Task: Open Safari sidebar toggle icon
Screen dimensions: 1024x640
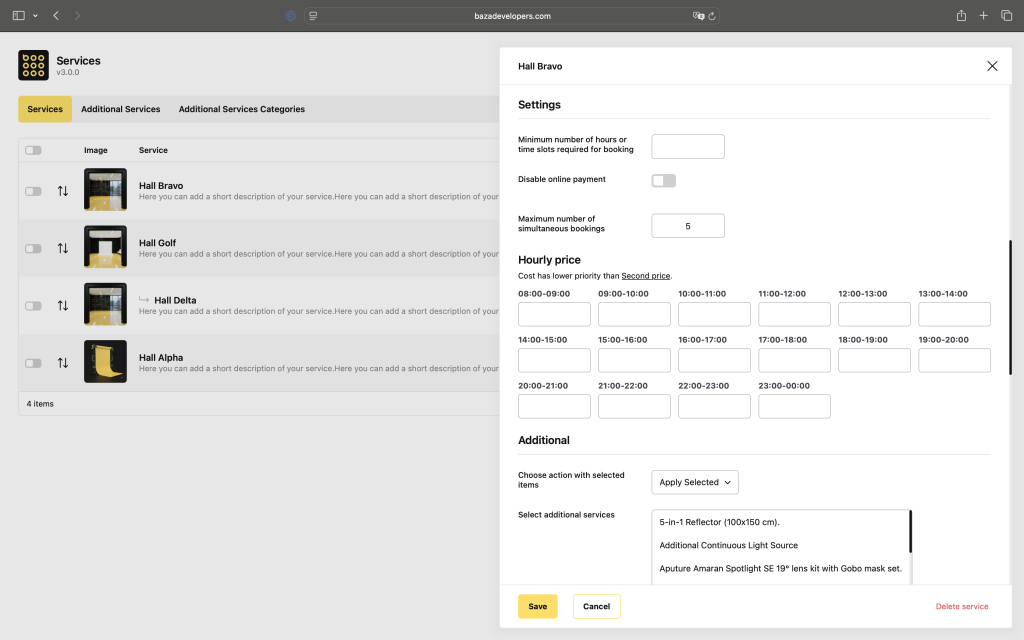Action: pos(19,16)
